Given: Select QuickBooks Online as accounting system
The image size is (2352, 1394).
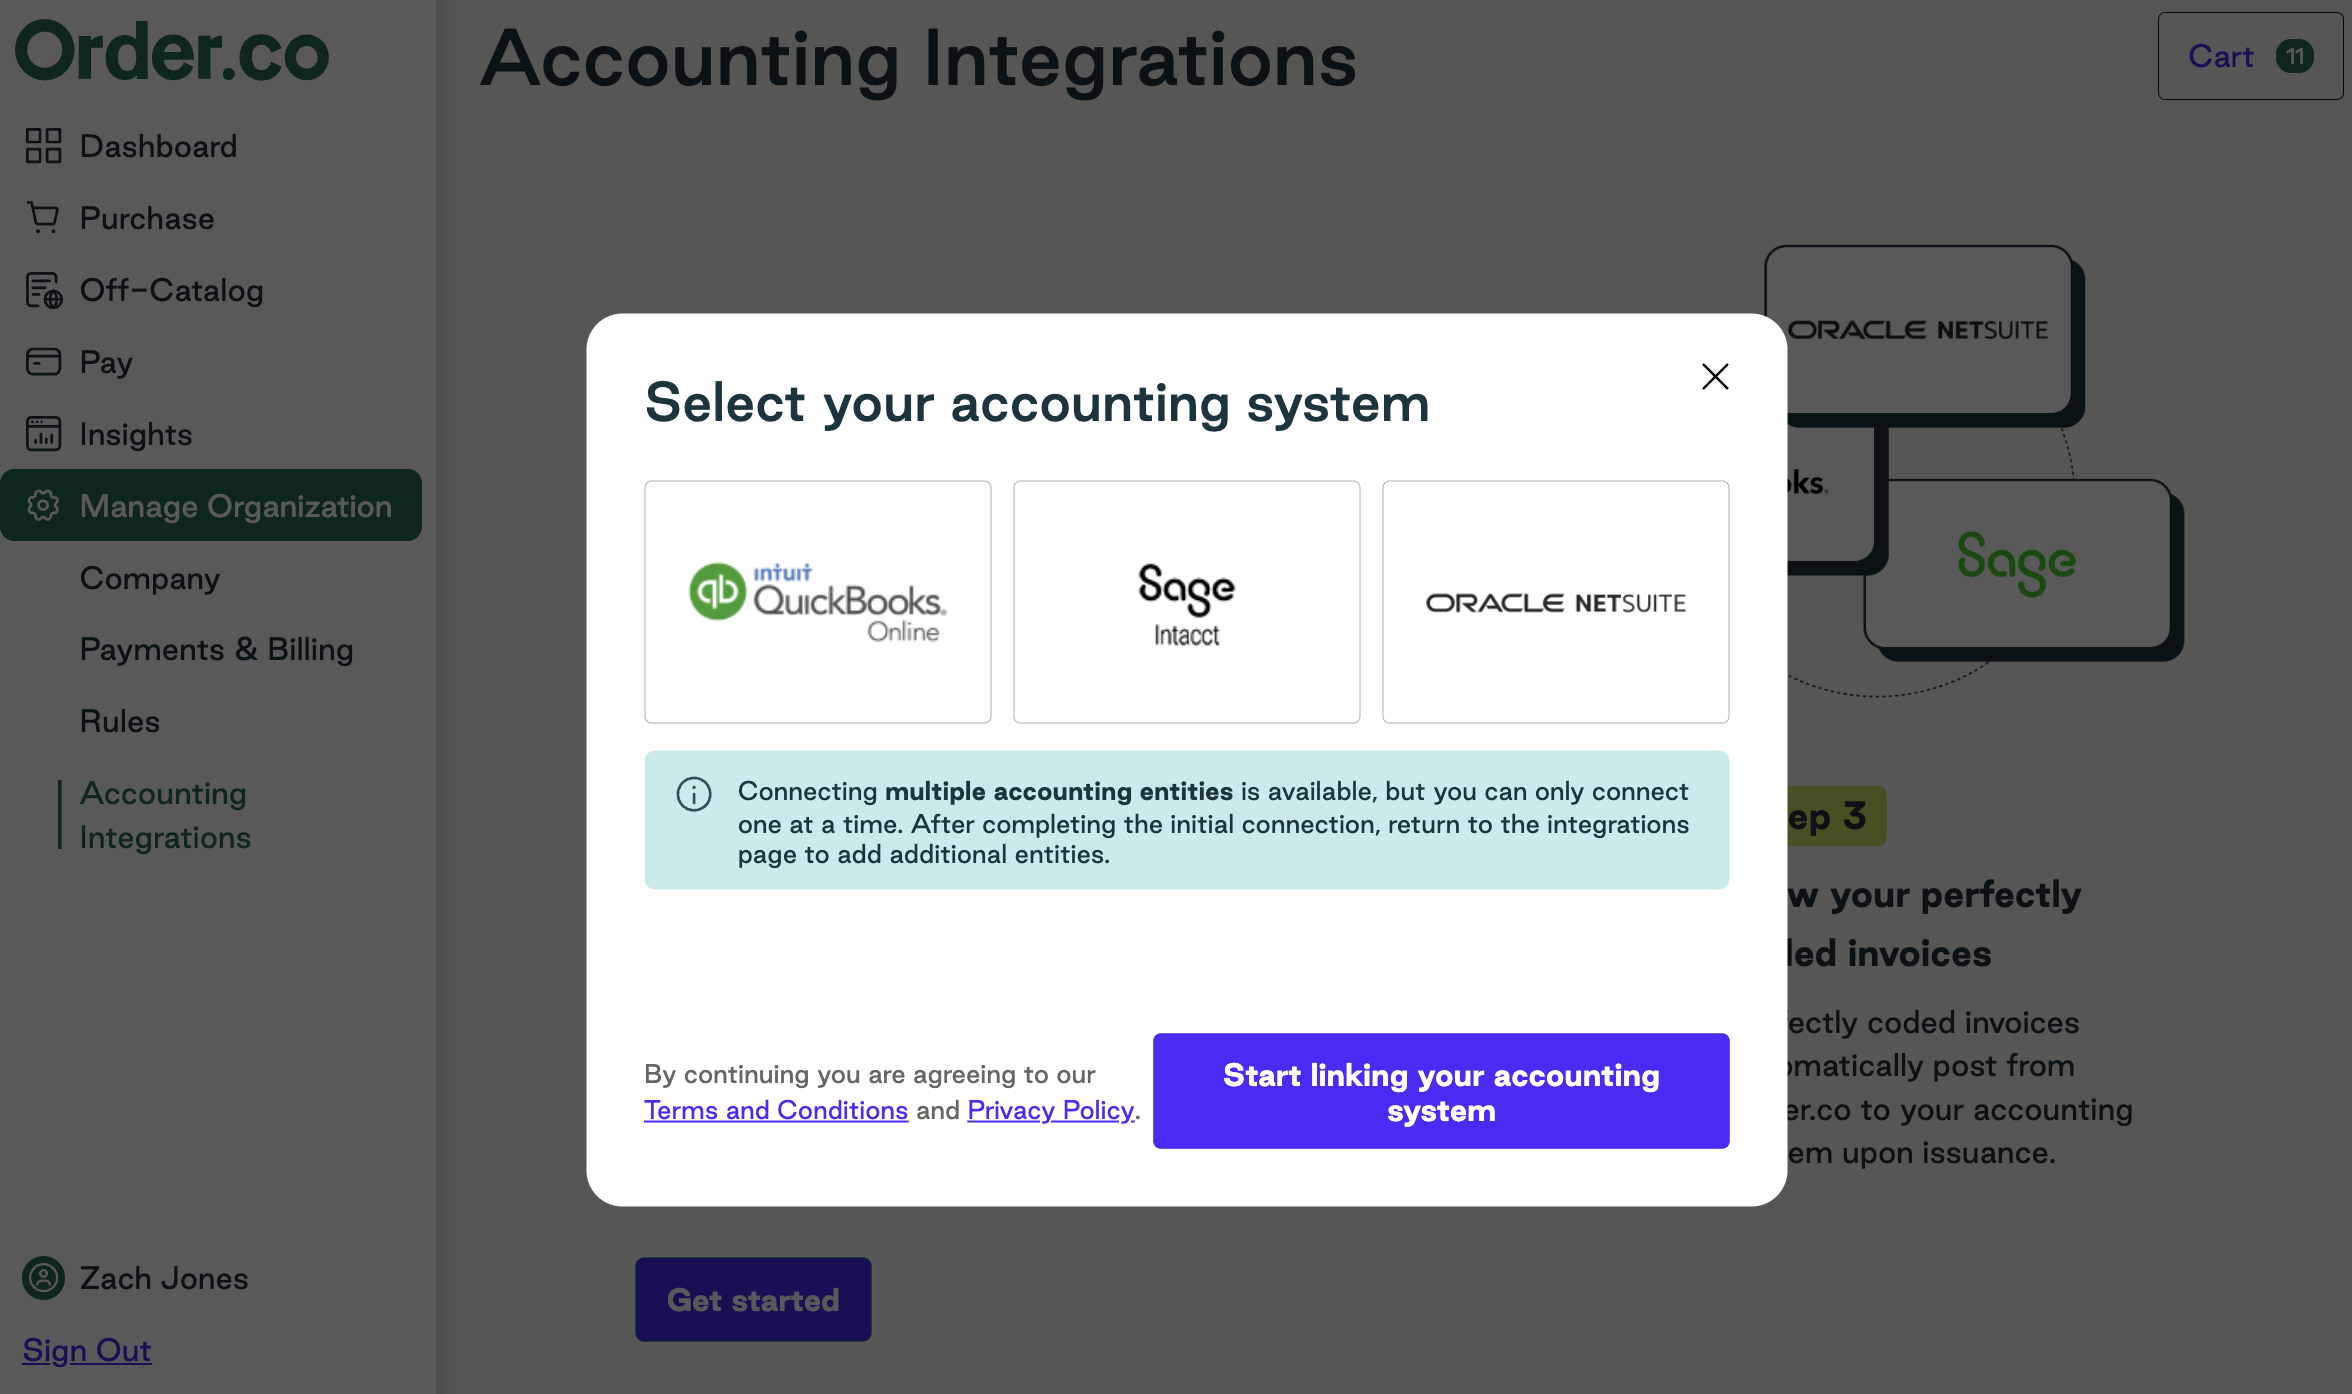Looking at the screenshot, I should point(816,602).
